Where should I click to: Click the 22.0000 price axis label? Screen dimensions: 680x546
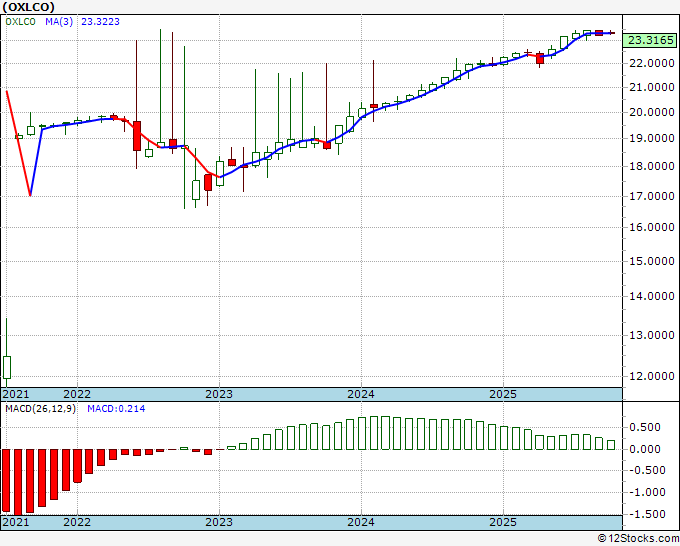[x=652, y=63]
